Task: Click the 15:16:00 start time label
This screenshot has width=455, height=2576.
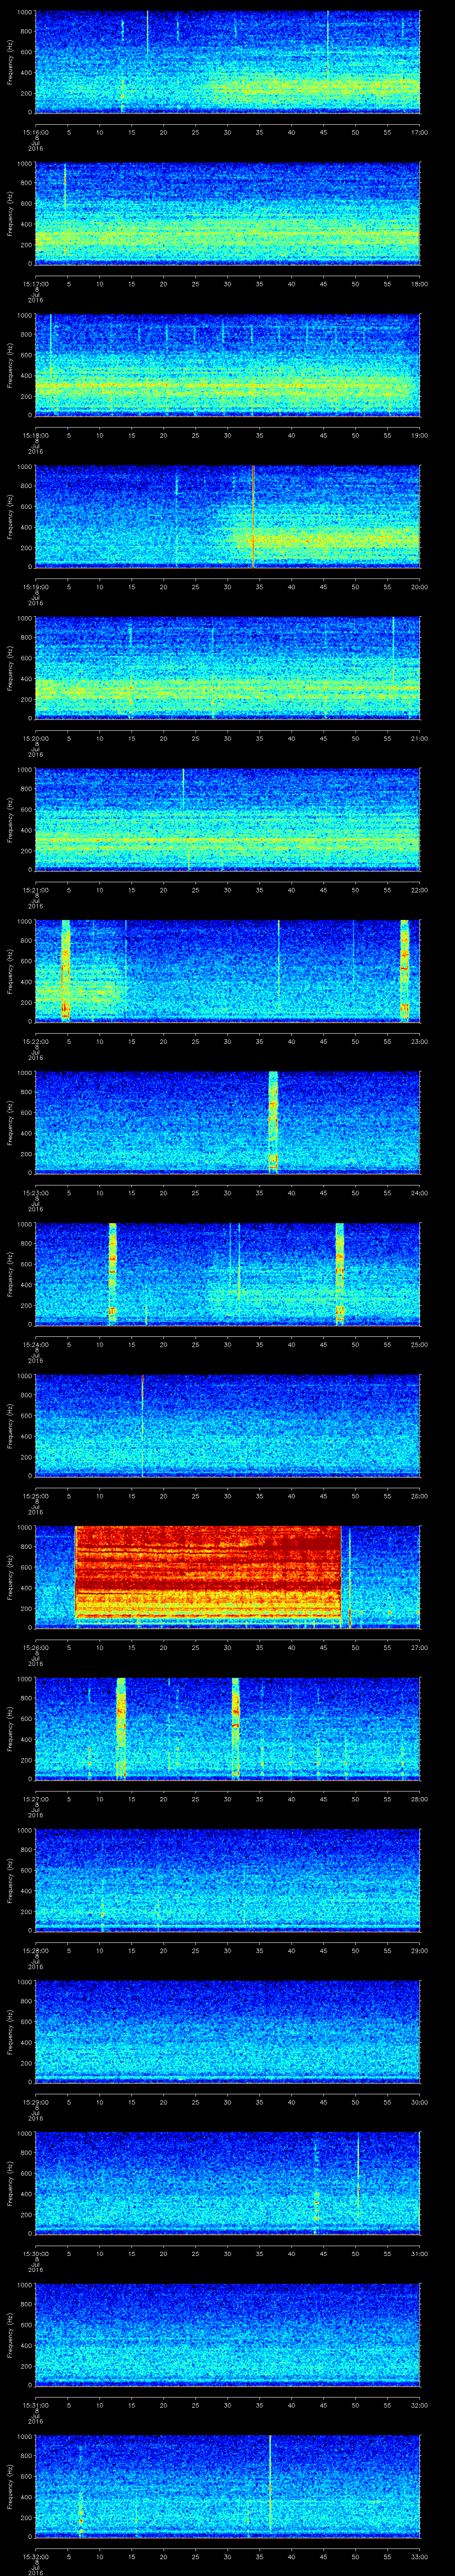Action: click(x=35, y=132)
